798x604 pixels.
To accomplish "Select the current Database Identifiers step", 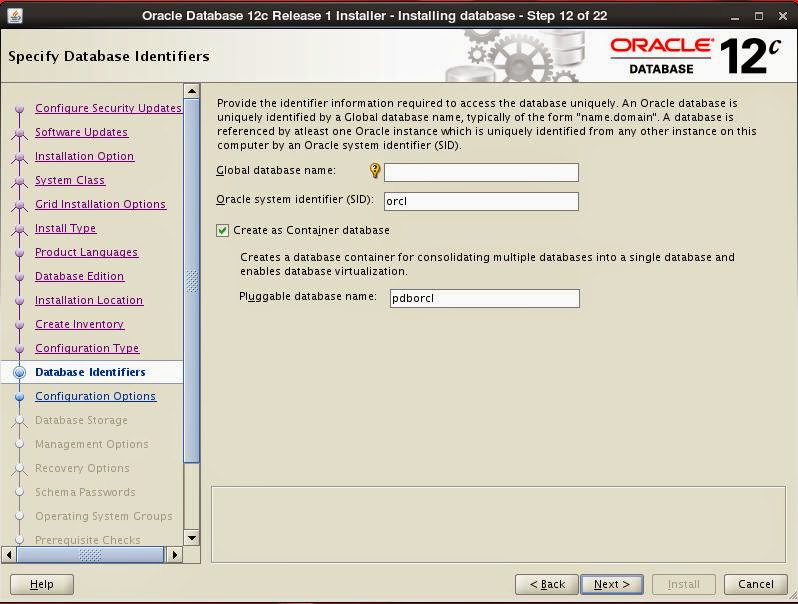I will (x=91, y=372).
